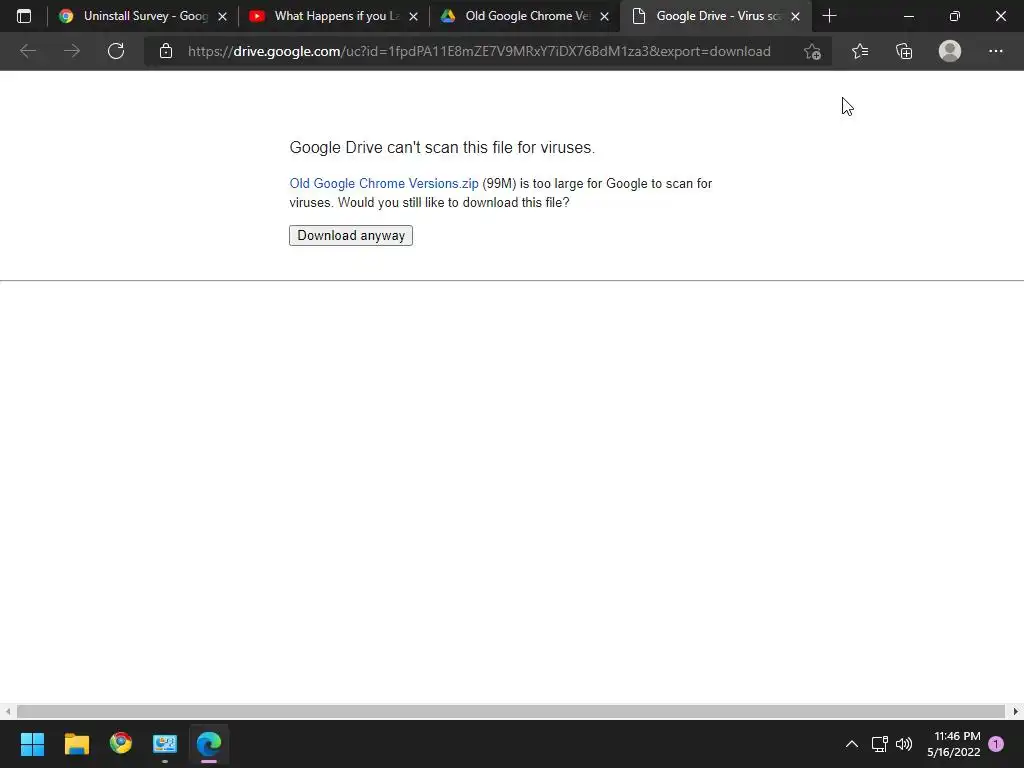Switch to Old Google Chrome Versions tab

point(524,16)
